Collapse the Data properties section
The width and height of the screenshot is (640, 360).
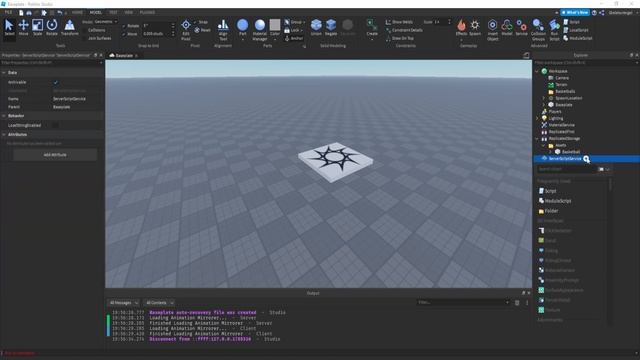click(4, 73)
